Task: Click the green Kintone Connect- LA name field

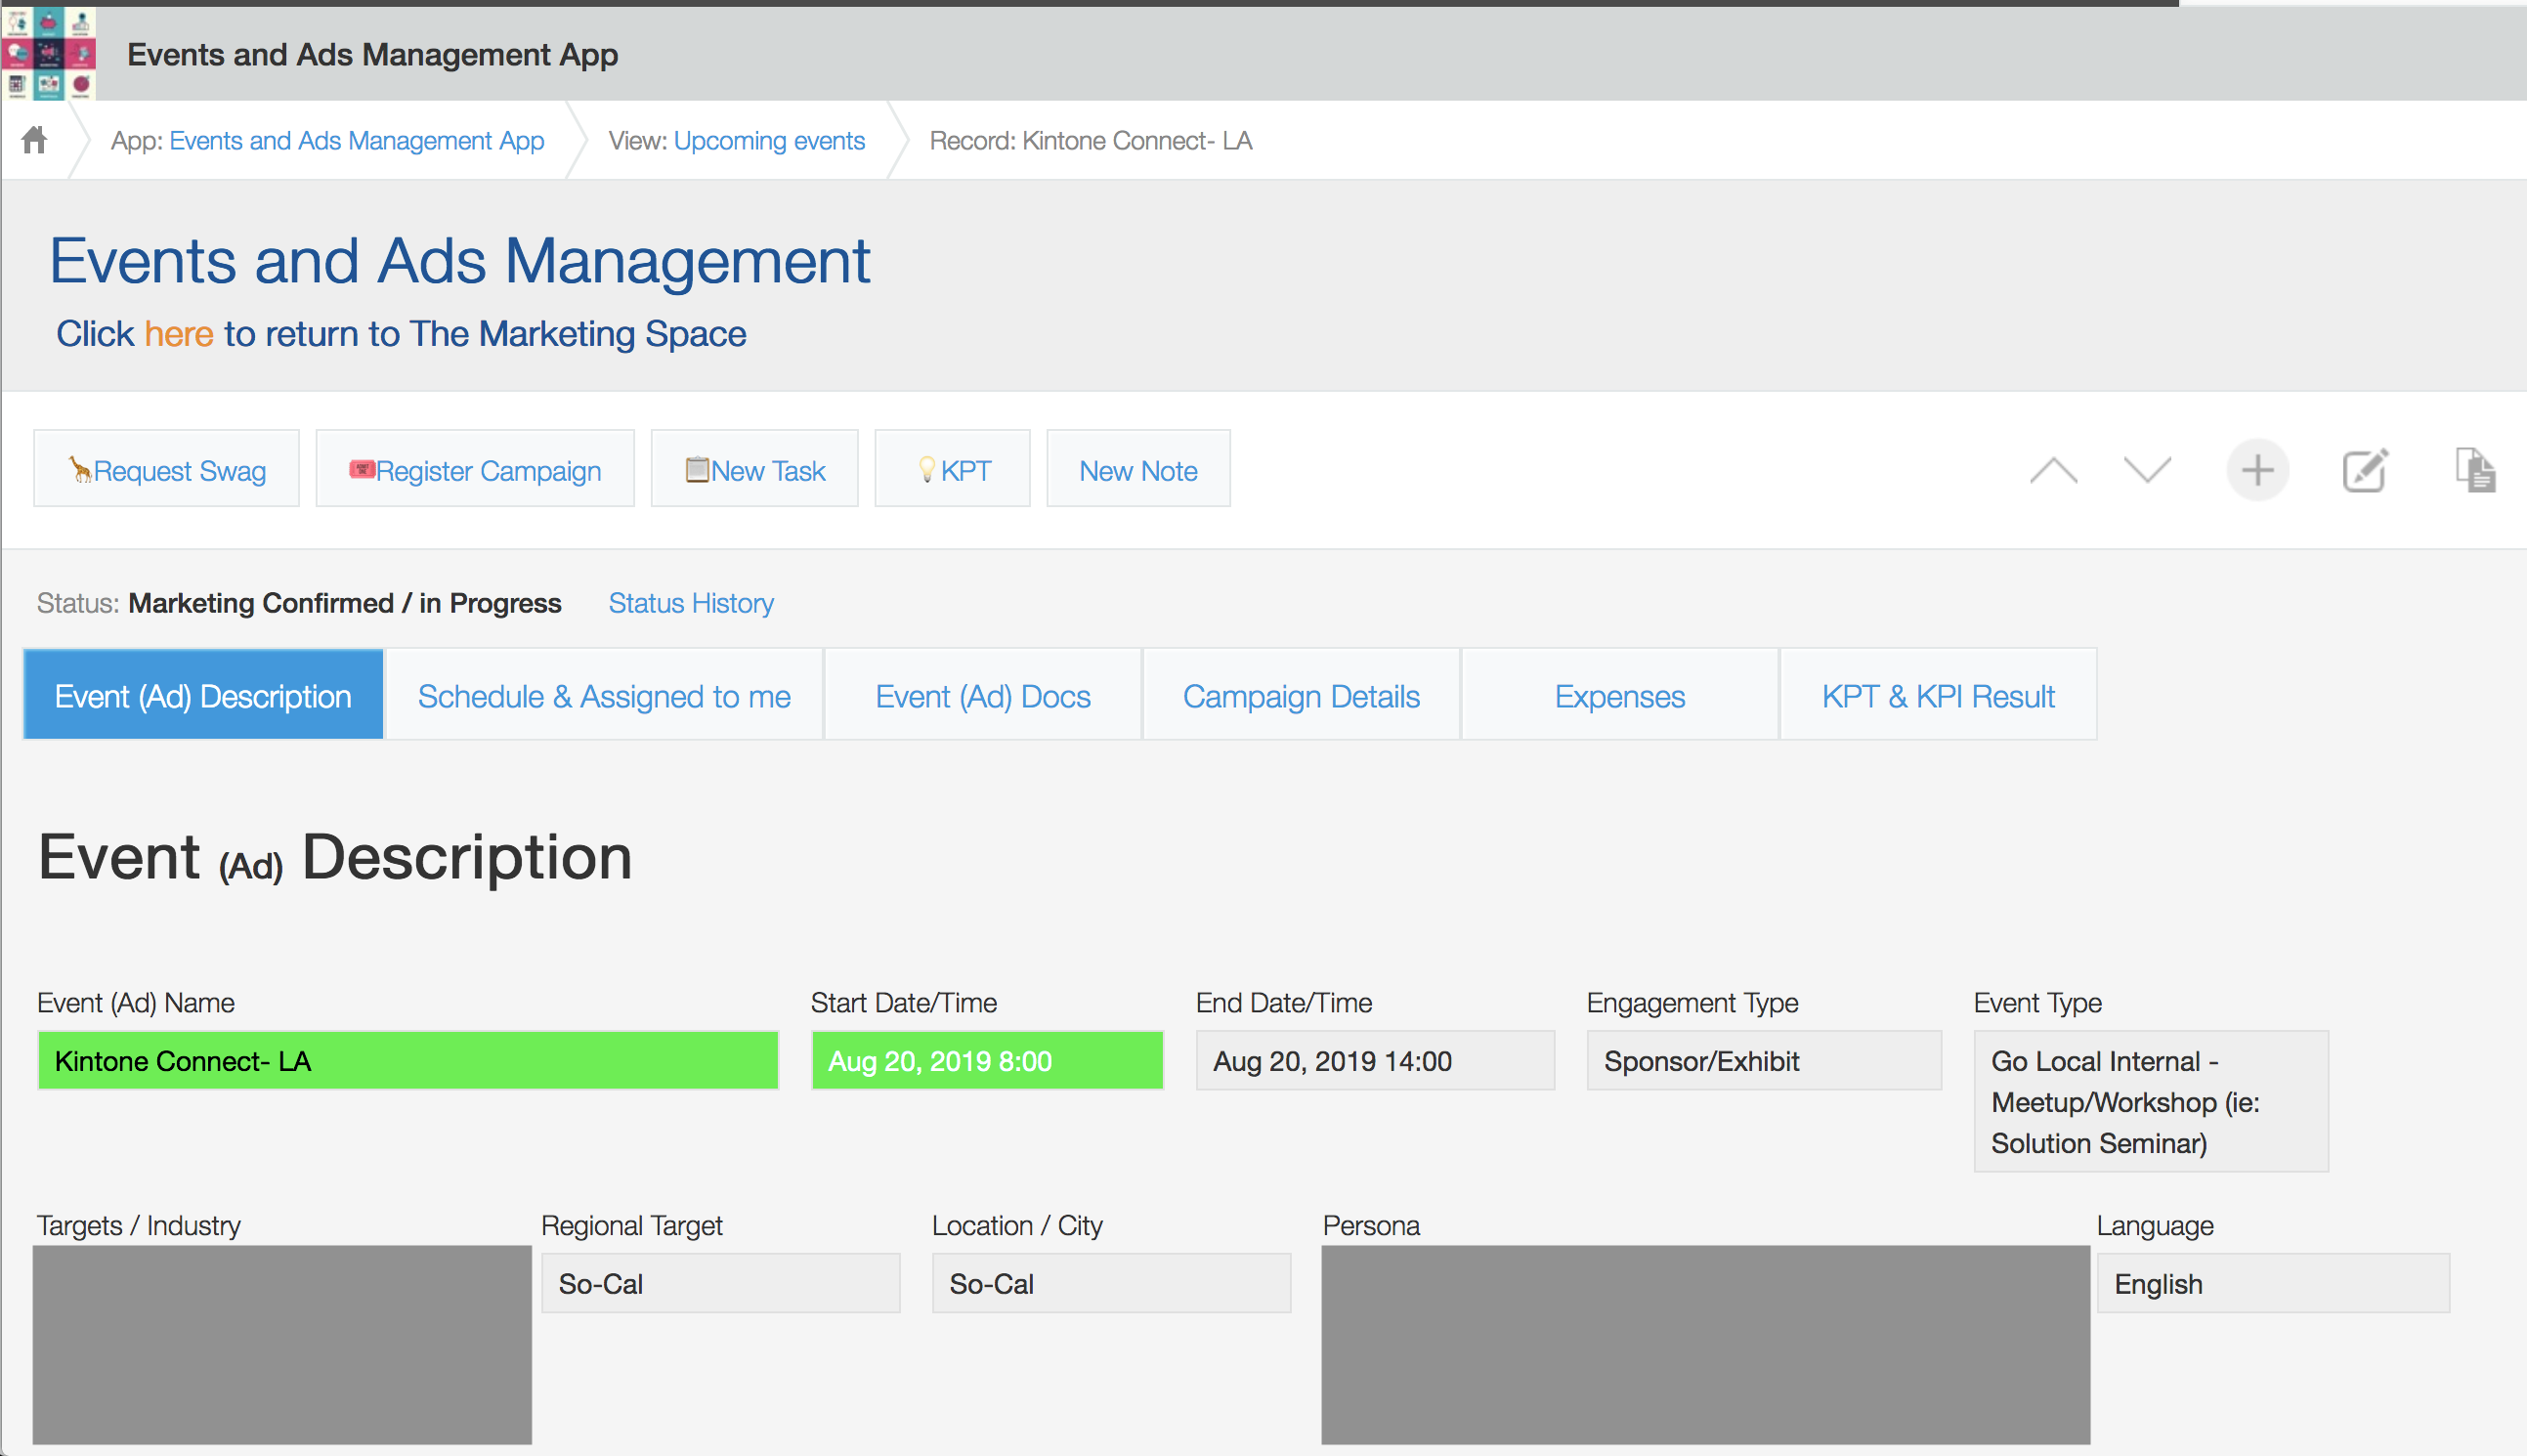Action: (408, 1061)
